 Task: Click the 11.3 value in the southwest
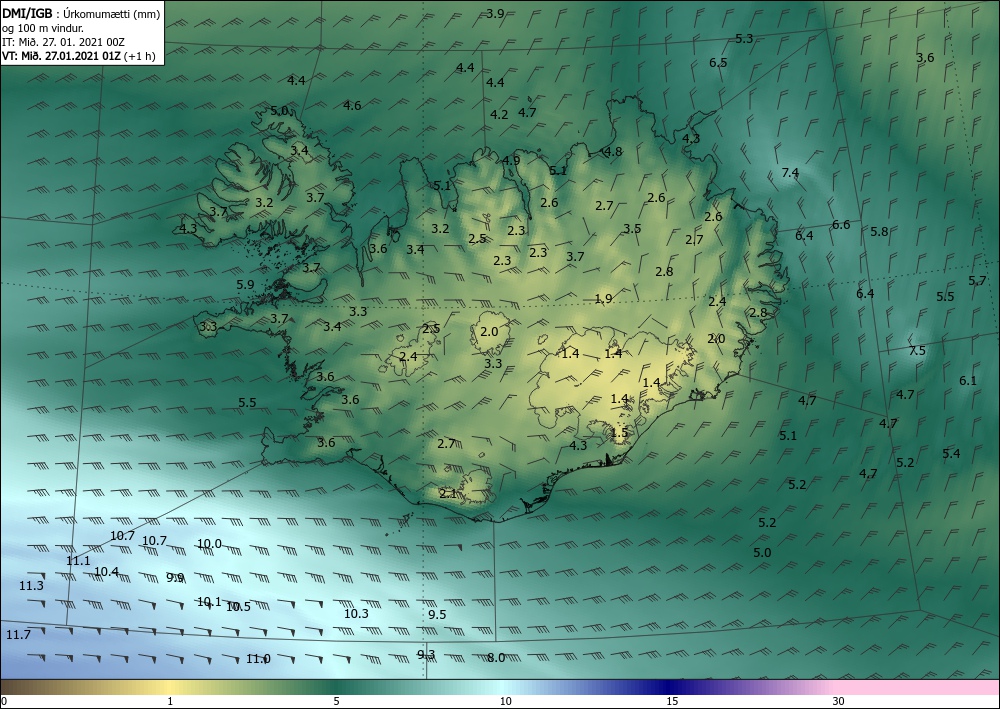(31, 585)
